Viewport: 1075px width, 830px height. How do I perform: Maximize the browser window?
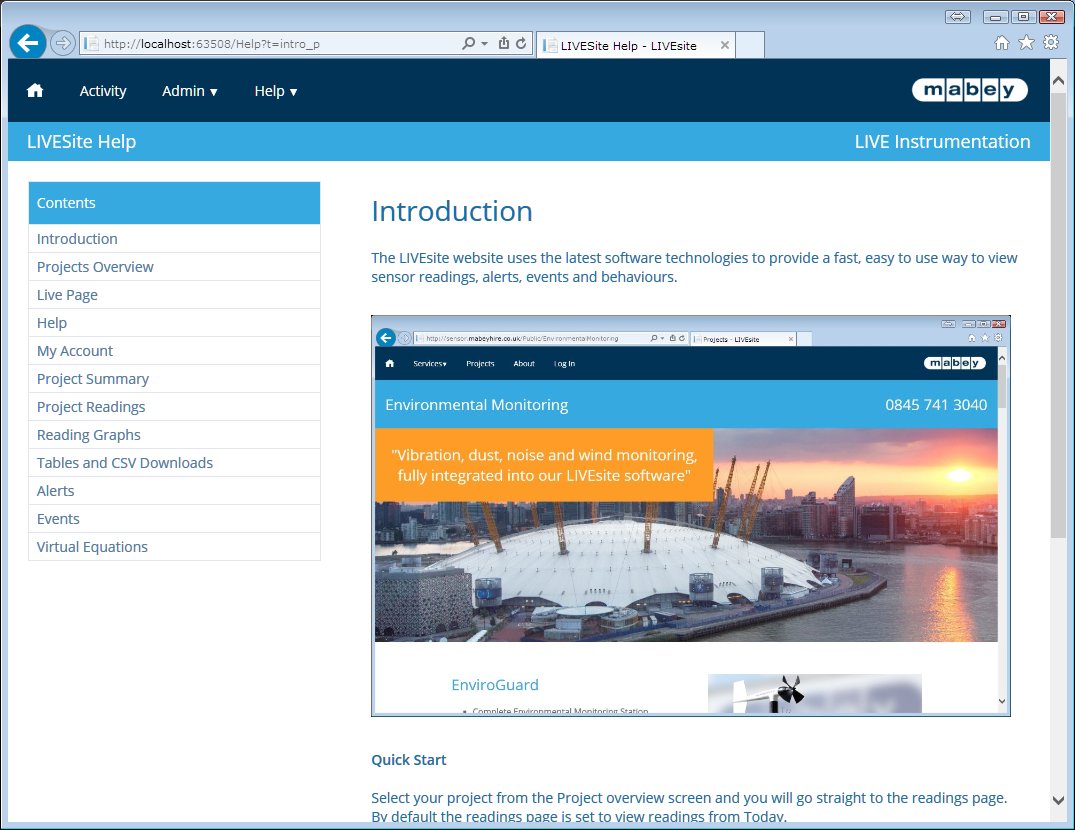pos(1023,17)
